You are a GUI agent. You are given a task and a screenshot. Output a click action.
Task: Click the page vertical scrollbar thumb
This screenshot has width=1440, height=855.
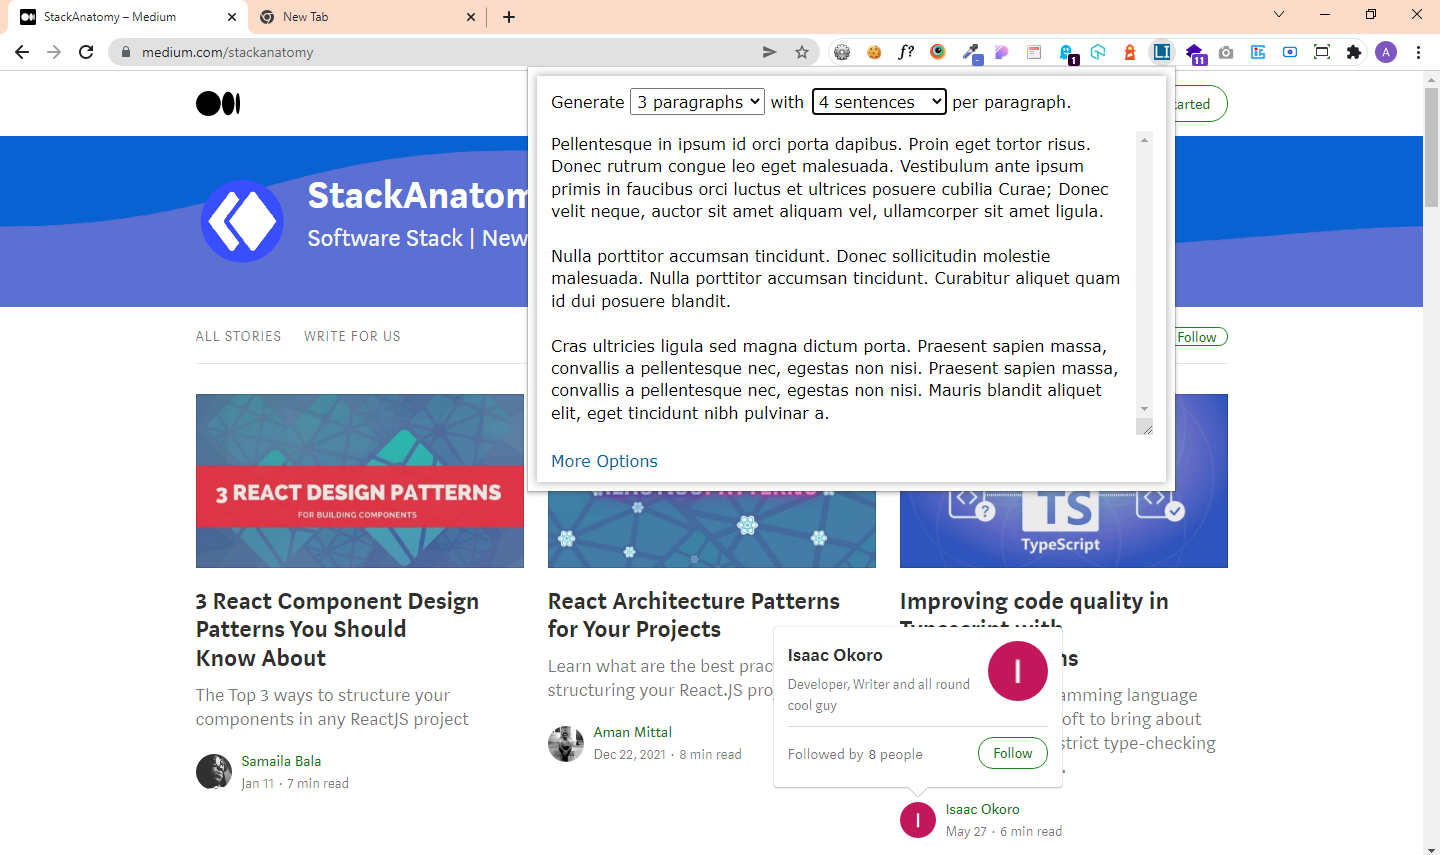point(1431,147)
